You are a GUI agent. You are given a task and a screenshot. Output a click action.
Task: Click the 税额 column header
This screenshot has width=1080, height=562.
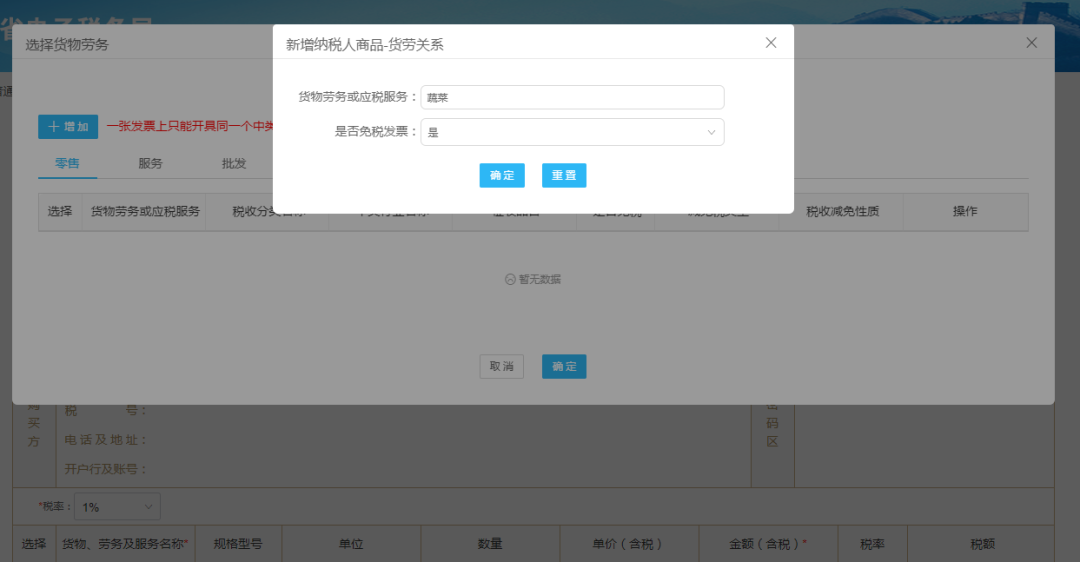click(983, 544)
